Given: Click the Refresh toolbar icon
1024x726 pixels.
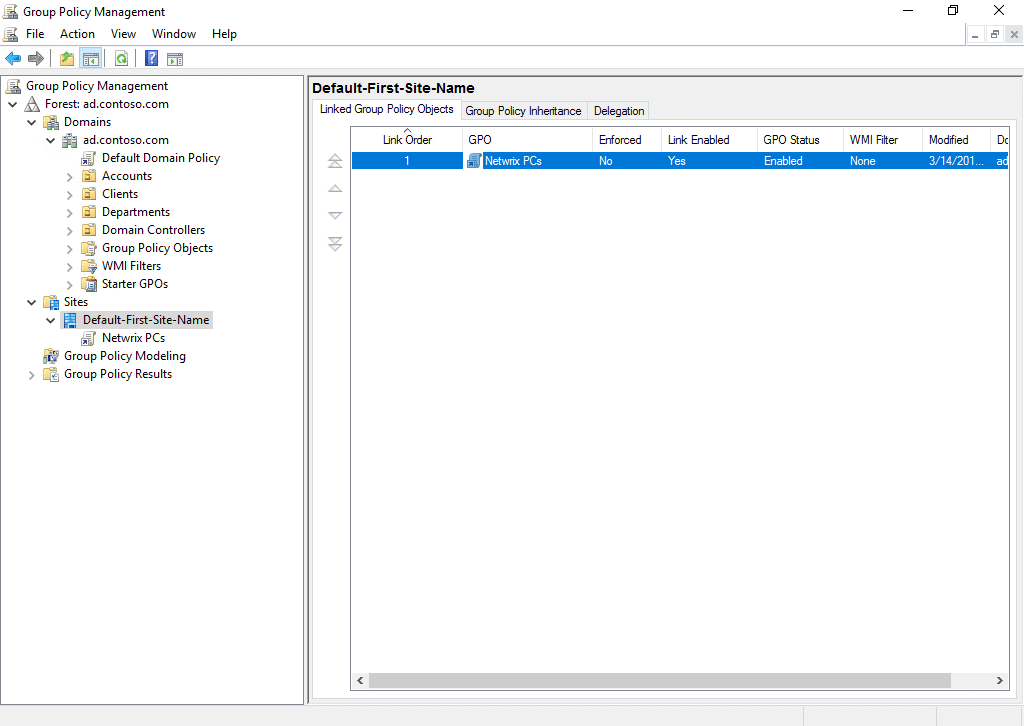Looking at the screenshot, I should (x=121, y=59).
